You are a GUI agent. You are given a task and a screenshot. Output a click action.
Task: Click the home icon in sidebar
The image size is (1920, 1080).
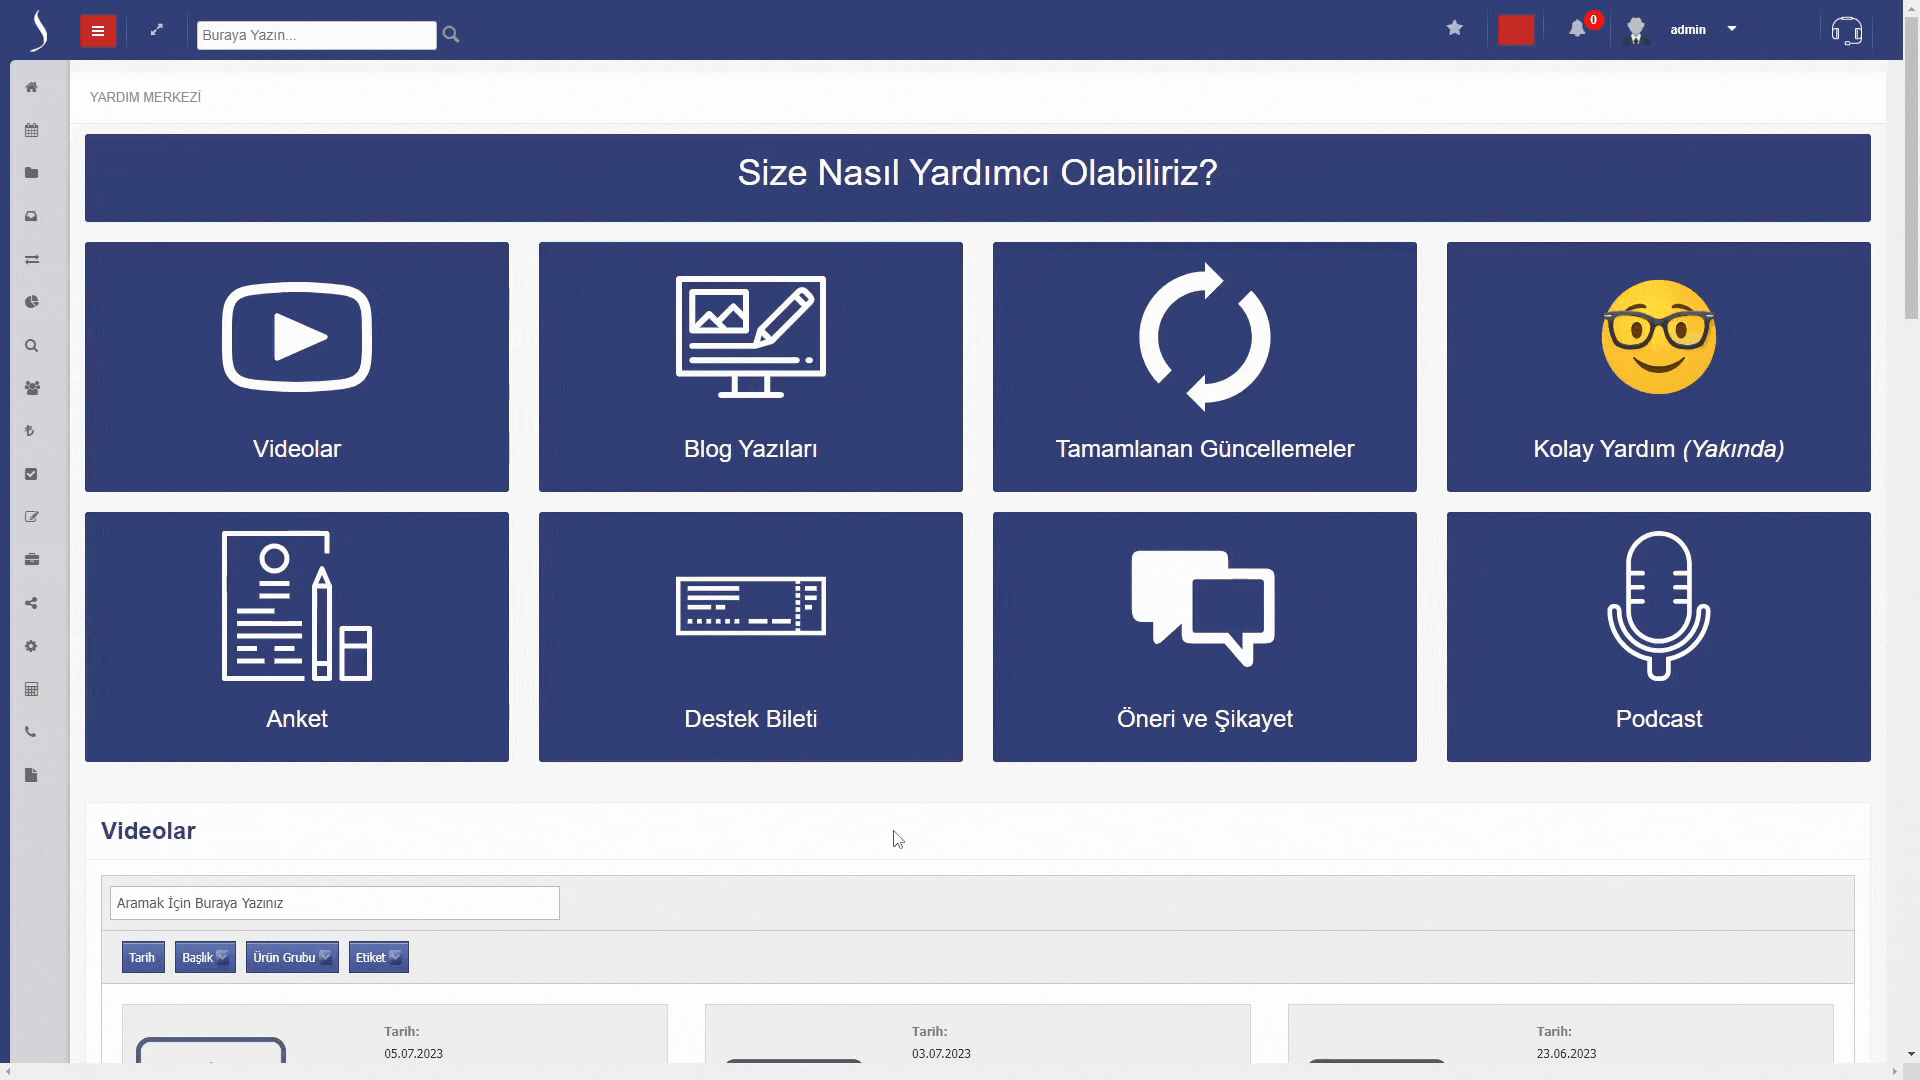coord(32,87)
